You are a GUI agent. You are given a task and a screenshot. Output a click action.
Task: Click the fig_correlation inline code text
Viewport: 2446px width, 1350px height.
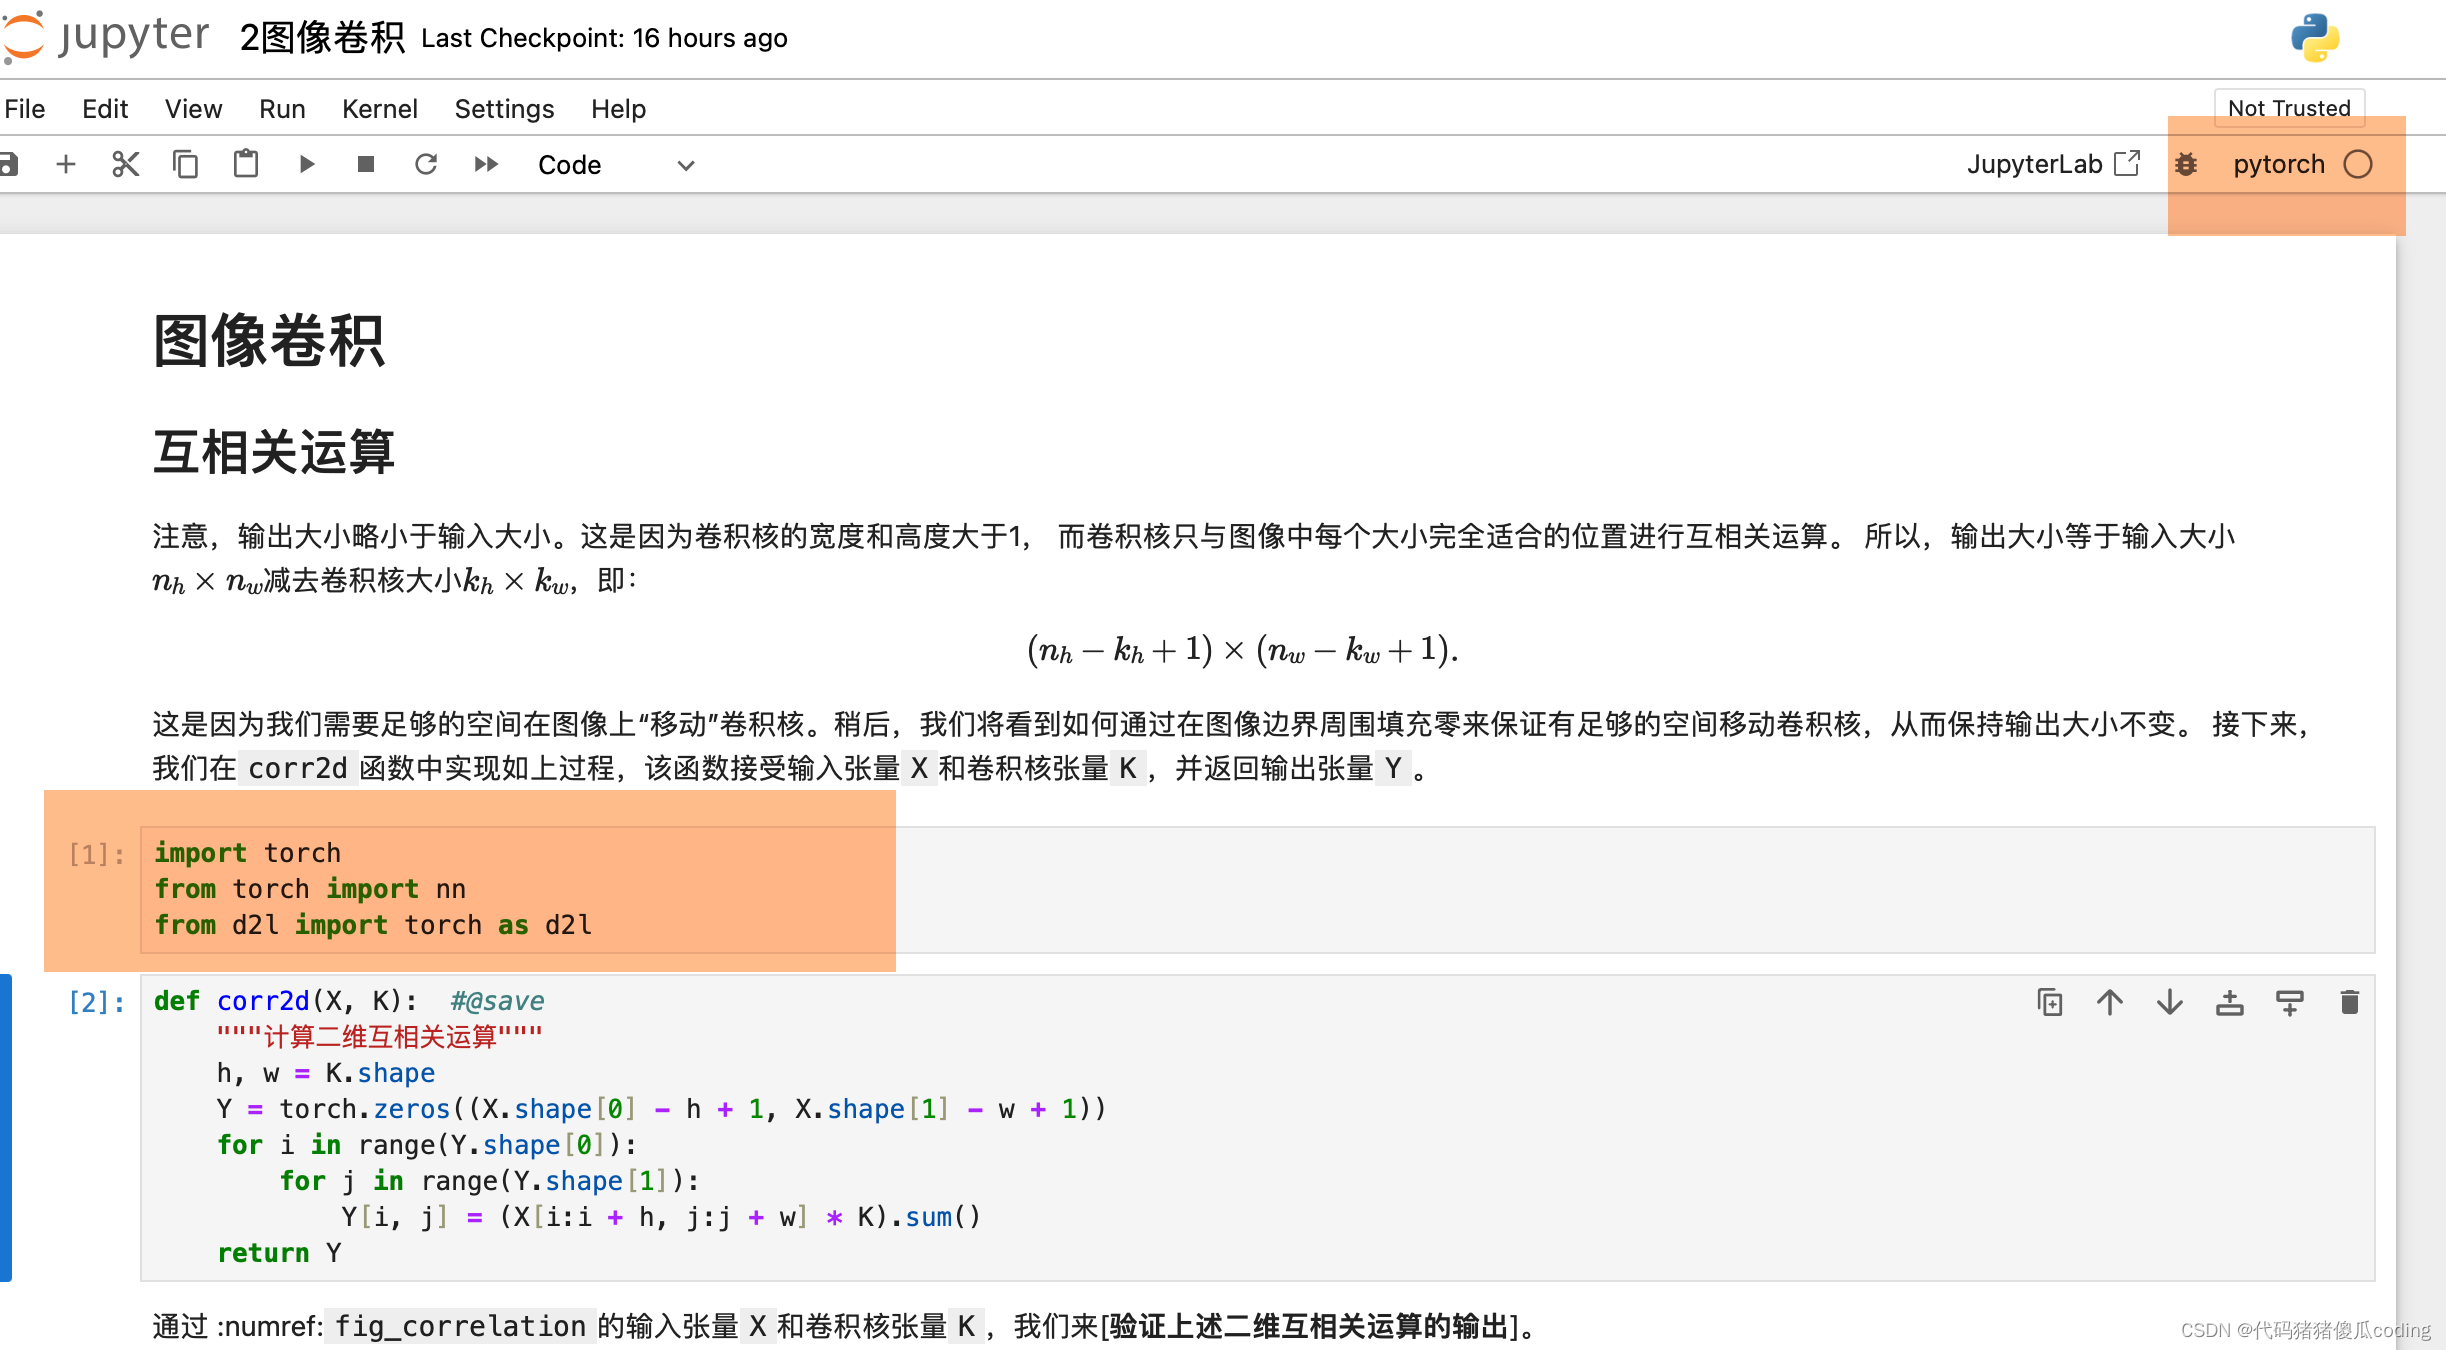click(460, 1326)
